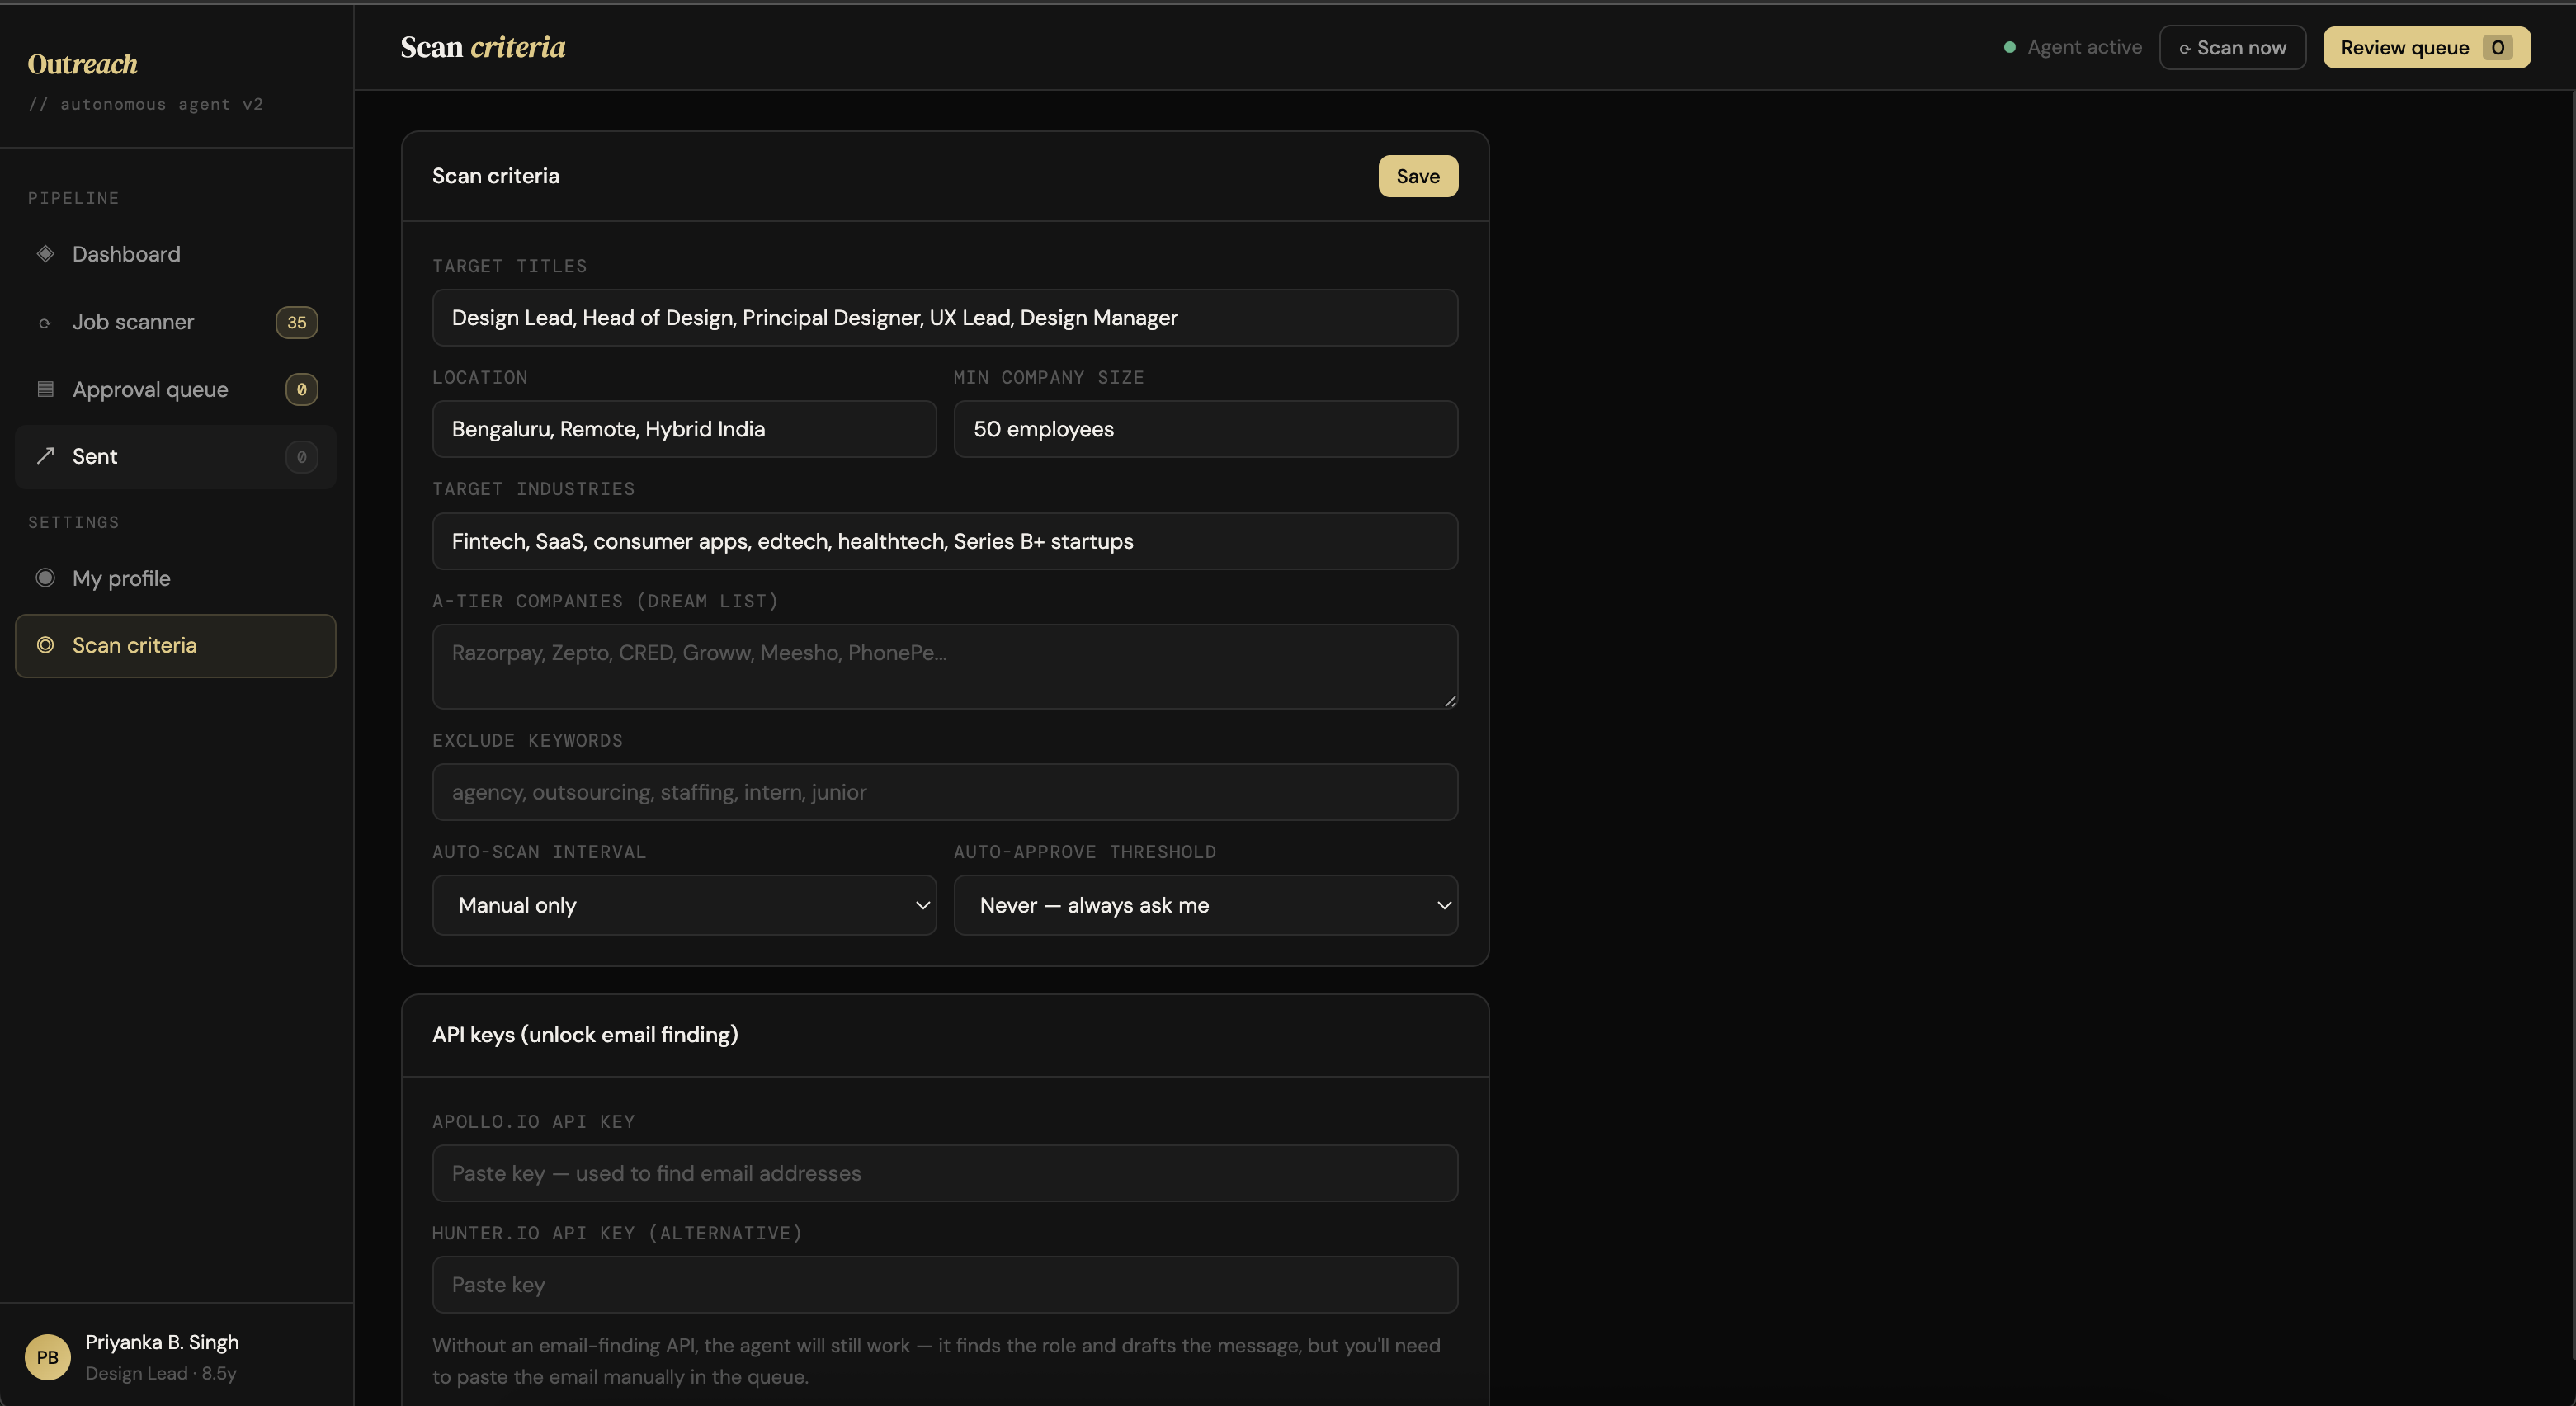This screenshot has width=2576, height=1406.
Task: Click the My profile circle icon
Action: [45, 578]
